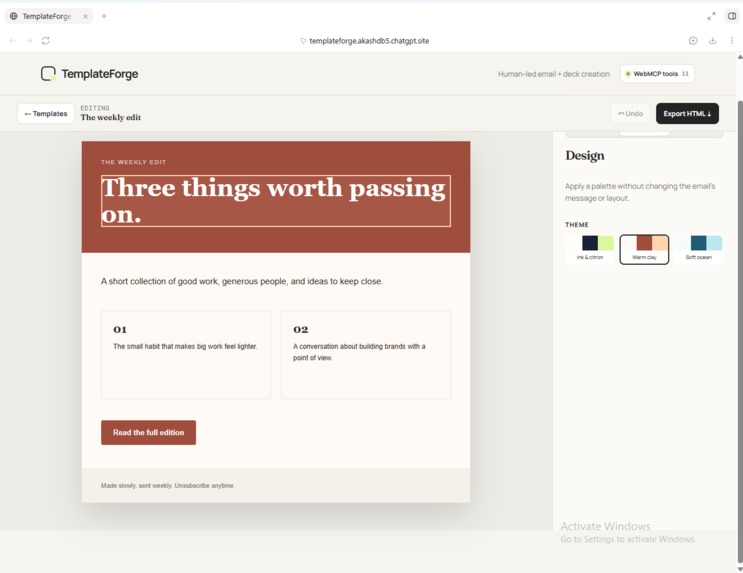Open the browser three-dot menu
The height and width of the screenshot is (573, 743).
[x=732, y=41]
